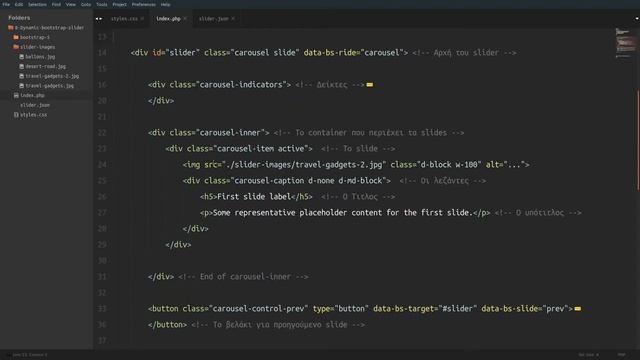Click line number 33 in gutter

(x=102, y=309)
